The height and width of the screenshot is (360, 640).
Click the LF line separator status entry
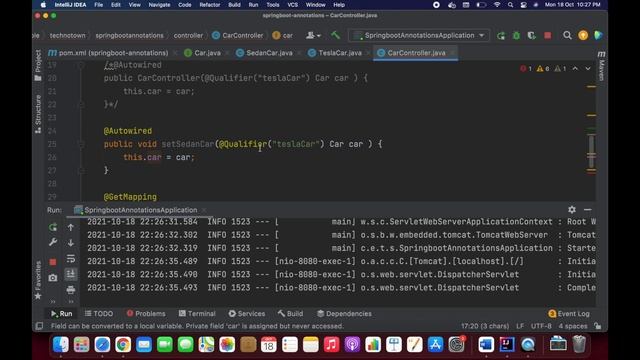coord(520,326)
